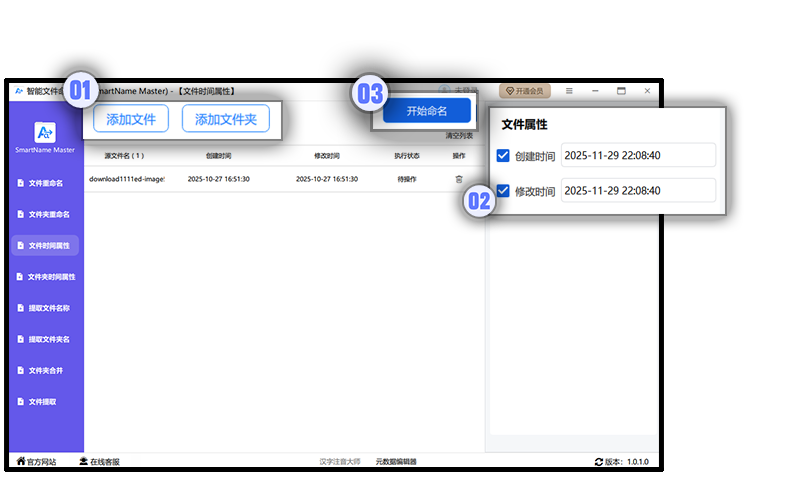Switch to 文件夹时间属性 section

tap(45, 276)
